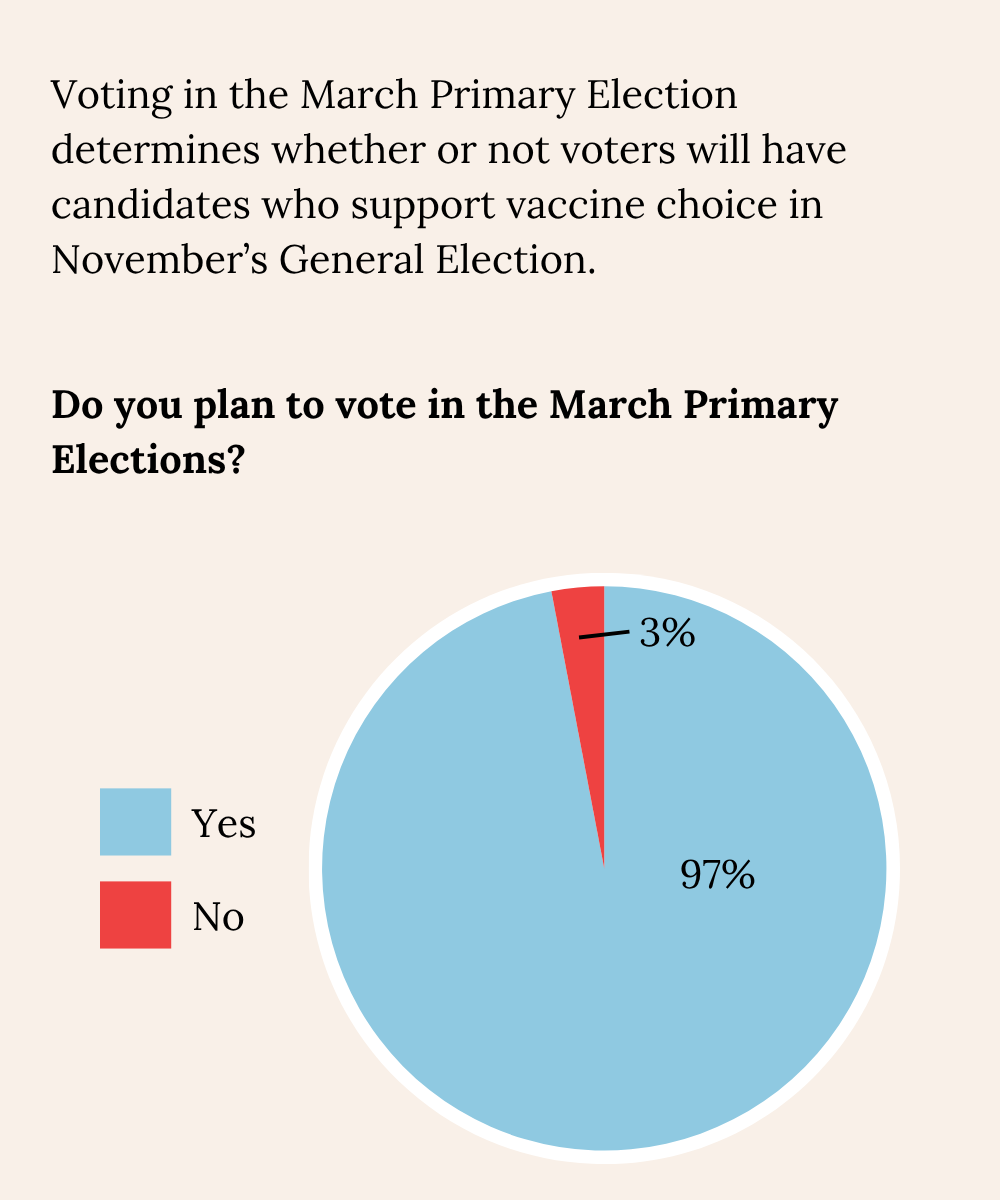Viewport: 1000px width, 1200px height.
Task: Click the 3% pie chart label
Action: (x=667, y=633)
